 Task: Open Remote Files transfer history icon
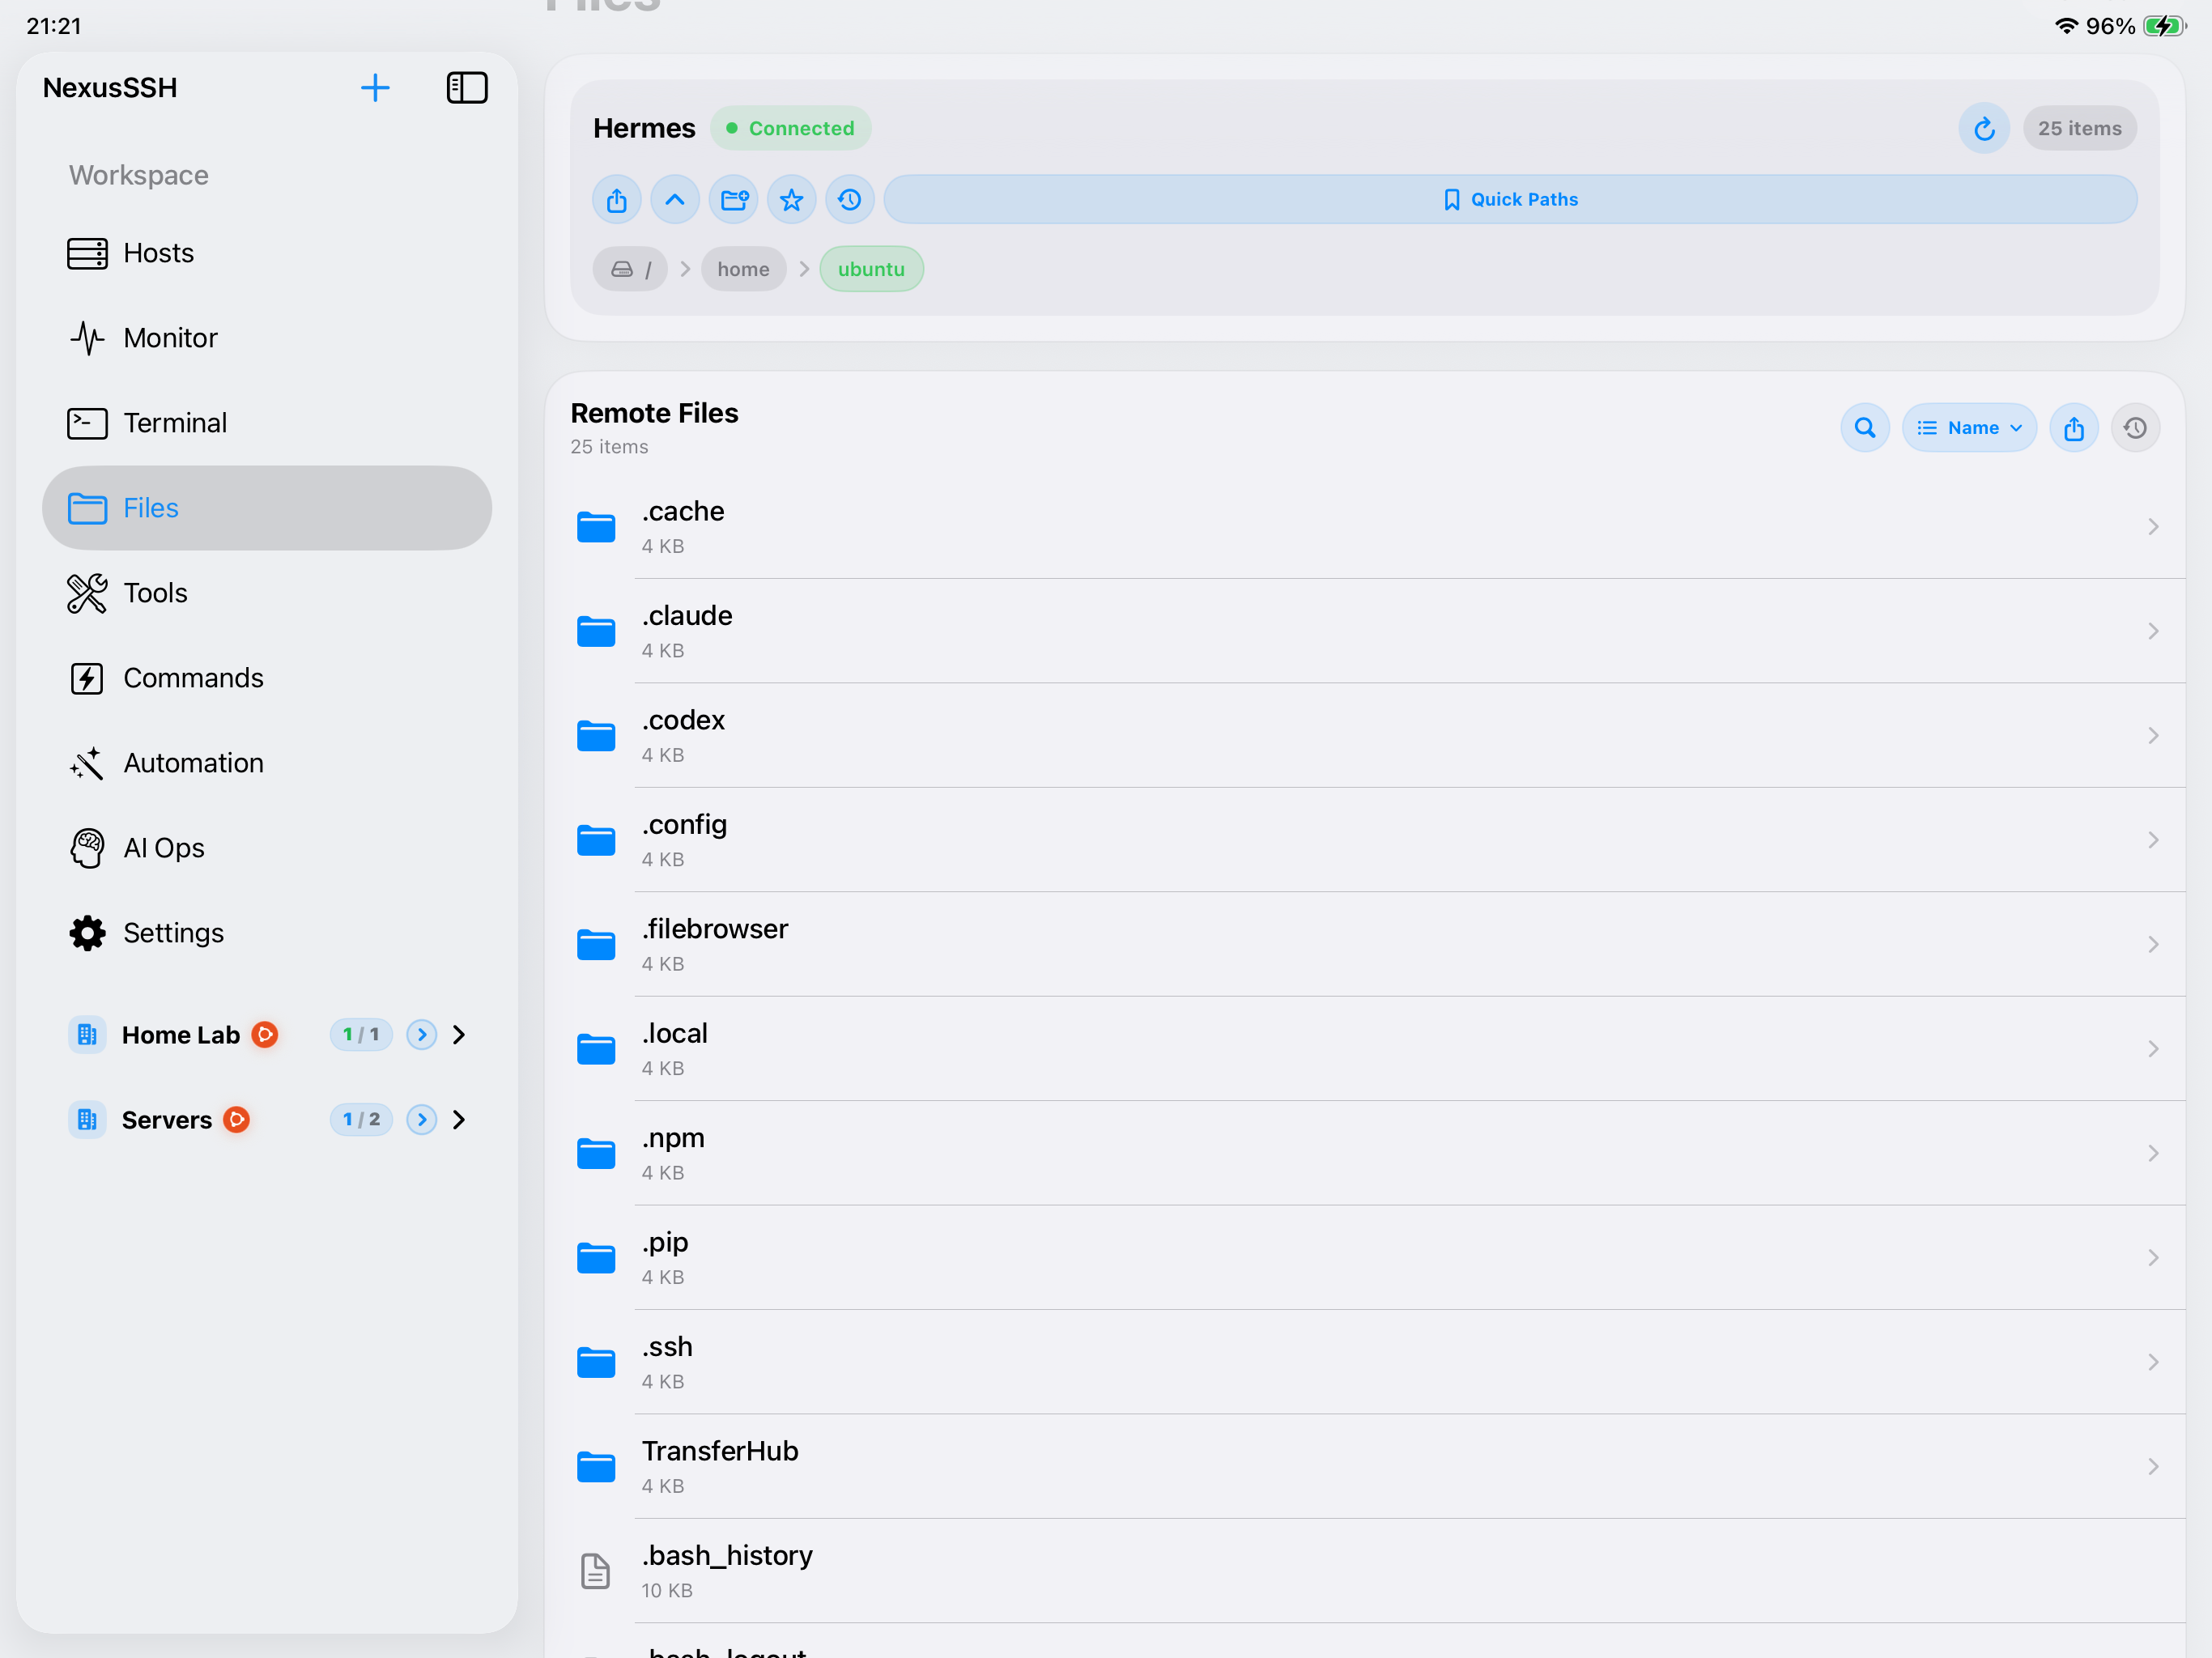[2135, 428]
